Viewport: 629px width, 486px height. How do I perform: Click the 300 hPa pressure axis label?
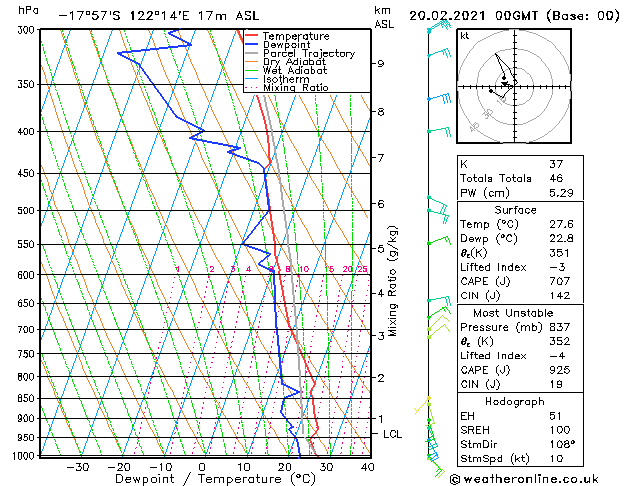28,30
